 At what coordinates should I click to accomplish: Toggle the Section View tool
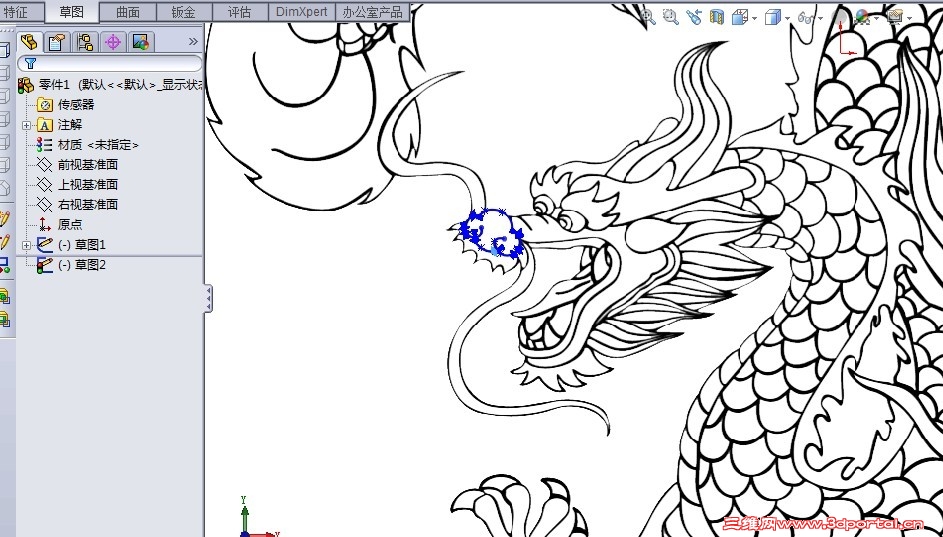(x=716, y=17)
